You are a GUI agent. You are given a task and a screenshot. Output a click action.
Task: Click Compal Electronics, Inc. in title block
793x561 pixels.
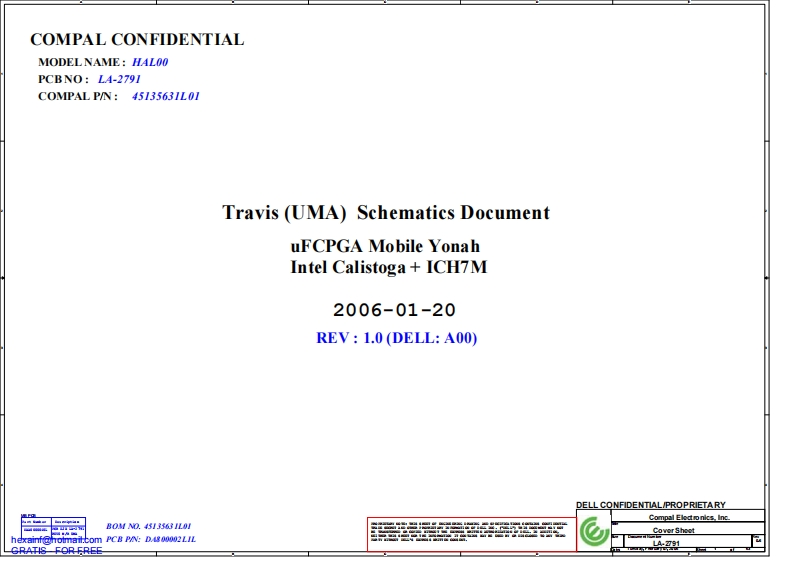click(689, 517)
